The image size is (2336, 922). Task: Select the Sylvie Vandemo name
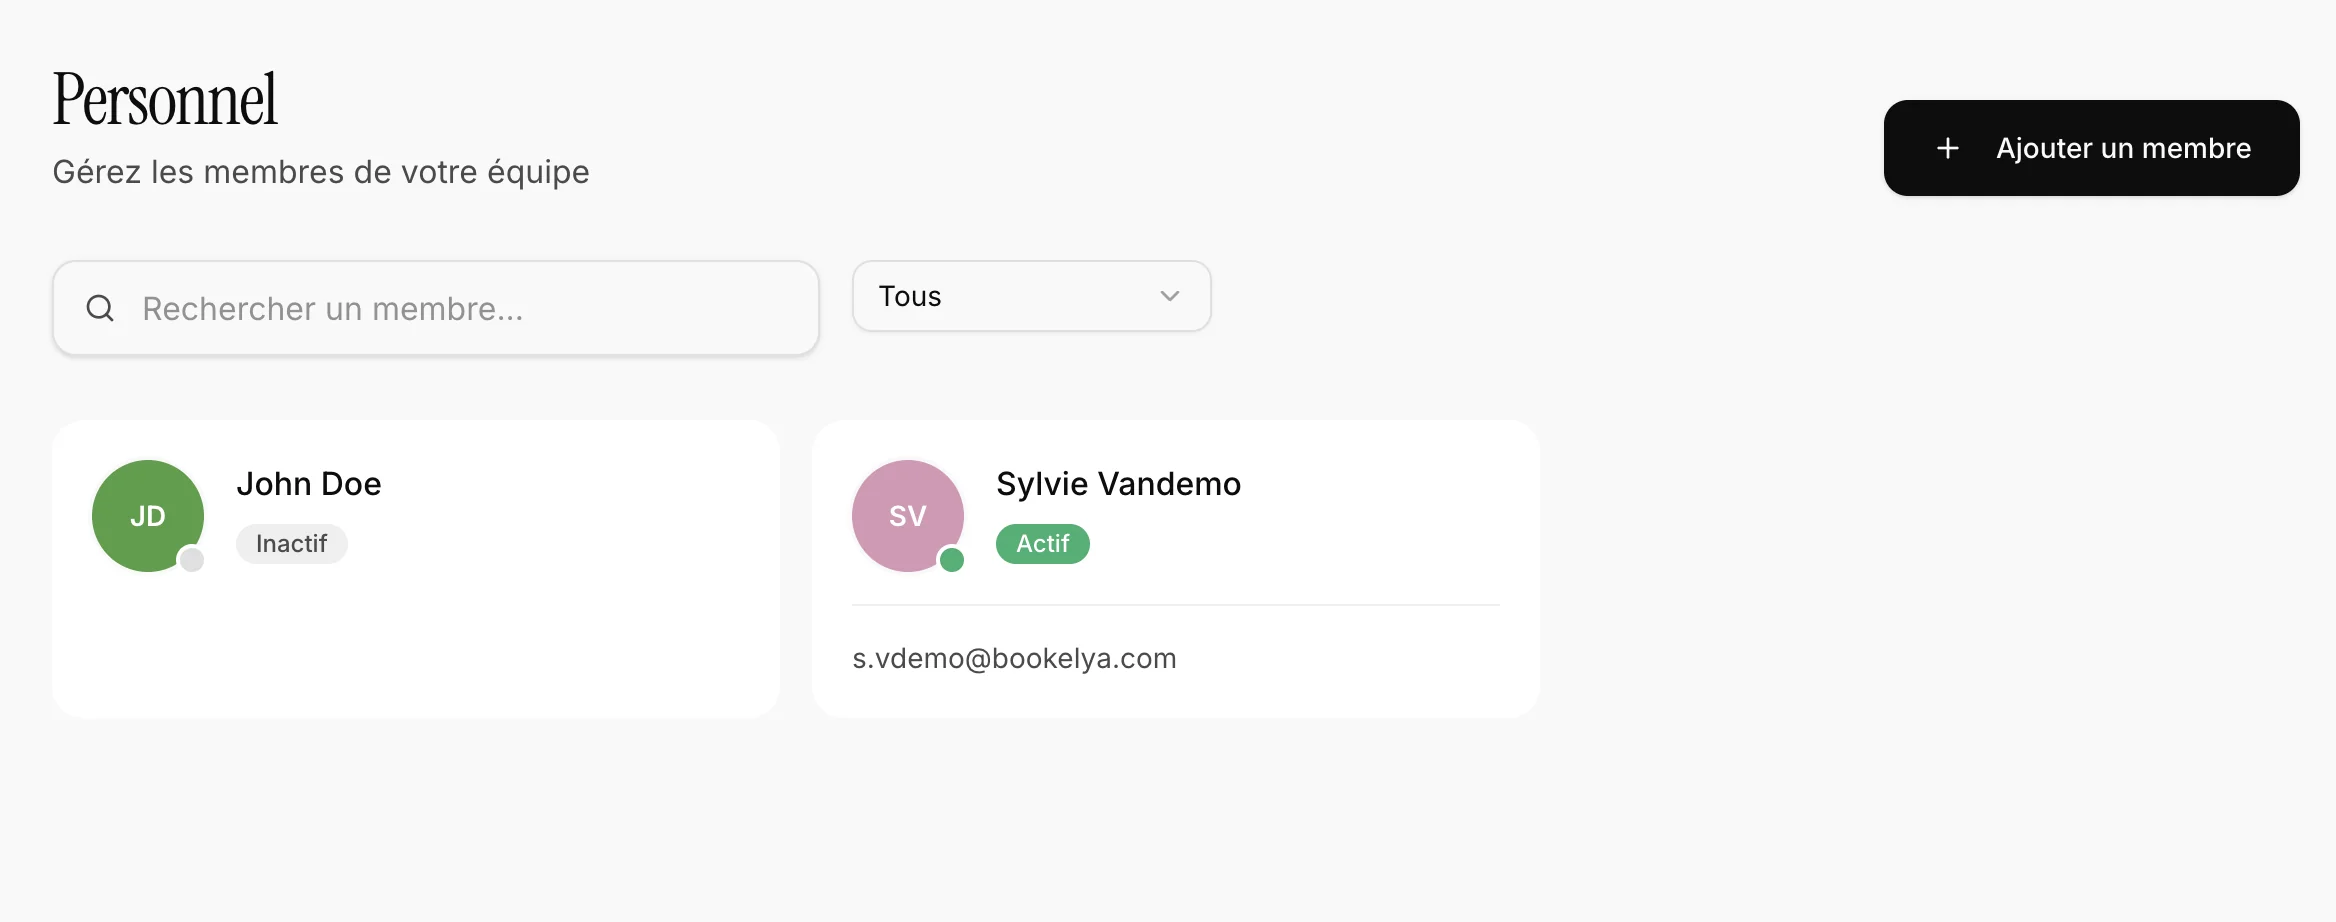click(1118, 484)
